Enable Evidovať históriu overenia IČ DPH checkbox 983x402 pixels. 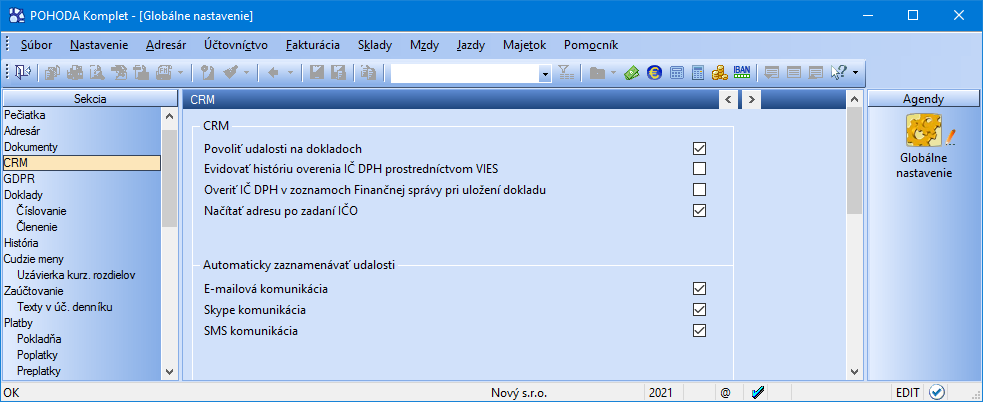coord(700,169)
